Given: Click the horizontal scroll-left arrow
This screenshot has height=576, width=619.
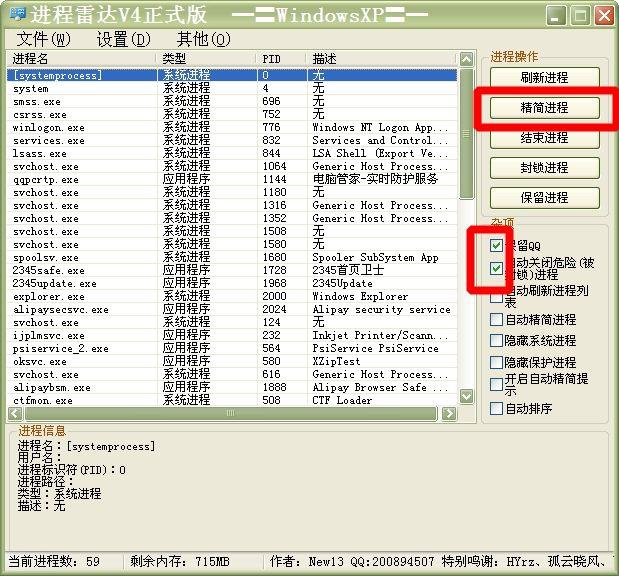Looking at the screenshot, I should click(x=15, y=413).
